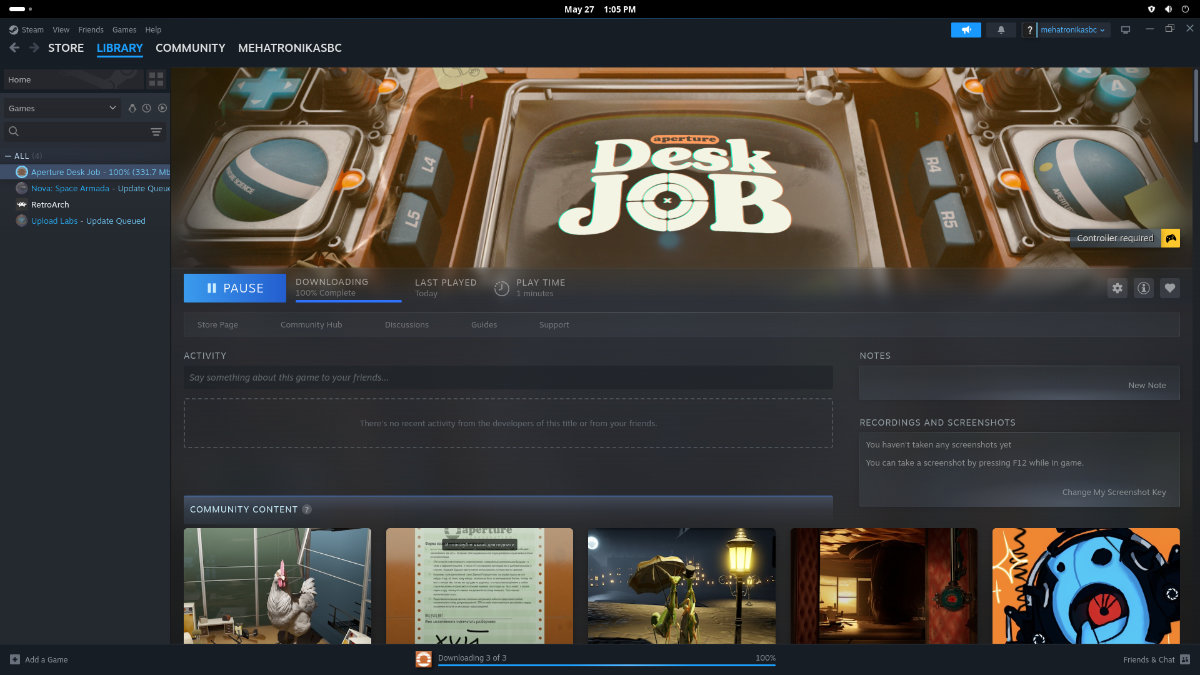This screenshot has width=1200, height=675.
Task: Open the Aperture paper form community thumbnail
Action: point(479,586)
